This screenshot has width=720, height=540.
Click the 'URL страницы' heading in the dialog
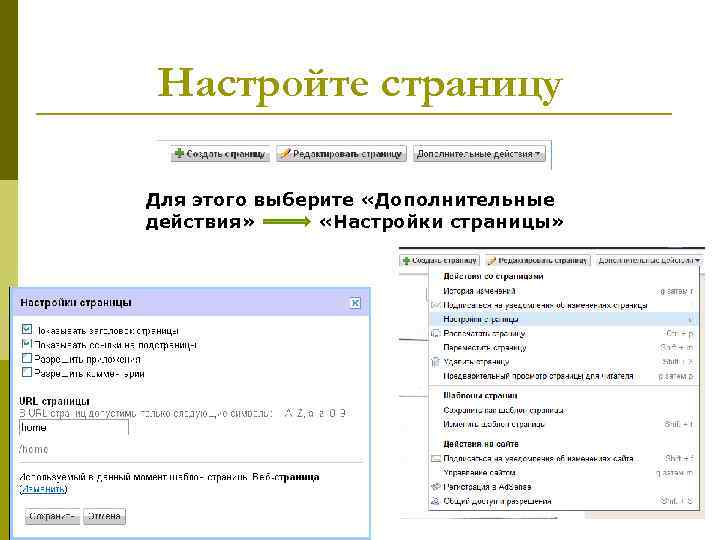[x=55, y=401]
